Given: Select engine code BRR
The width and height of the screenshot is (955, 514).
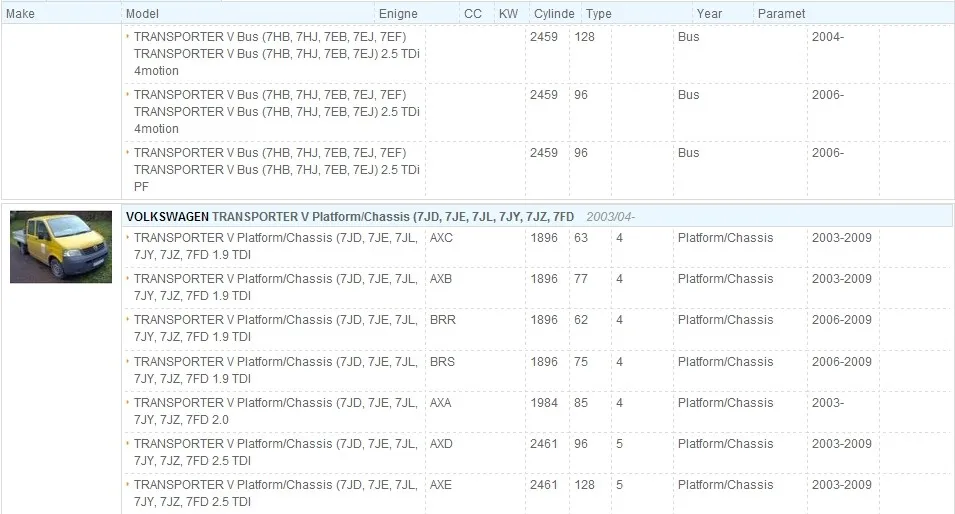Looking at the screenshot, I should [442, 320].
